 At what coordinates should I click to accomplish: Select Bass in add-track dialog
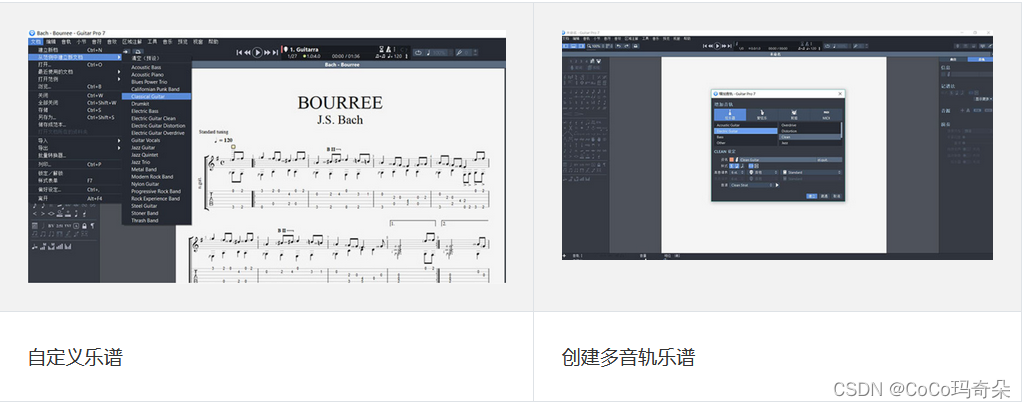tap(746, 137)
